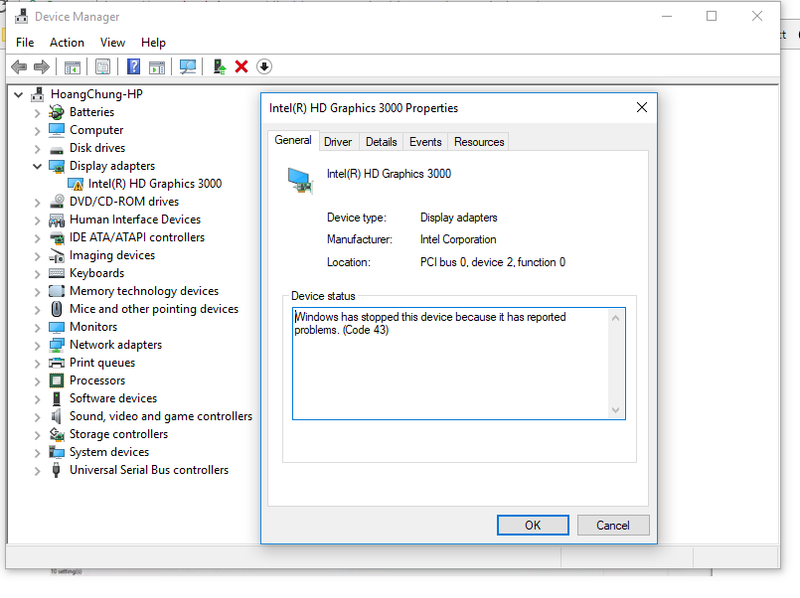The image size is (800, 598).
Task: Select Intel(R) HD Graphics 3000 tree item
Action: point(155,184)
